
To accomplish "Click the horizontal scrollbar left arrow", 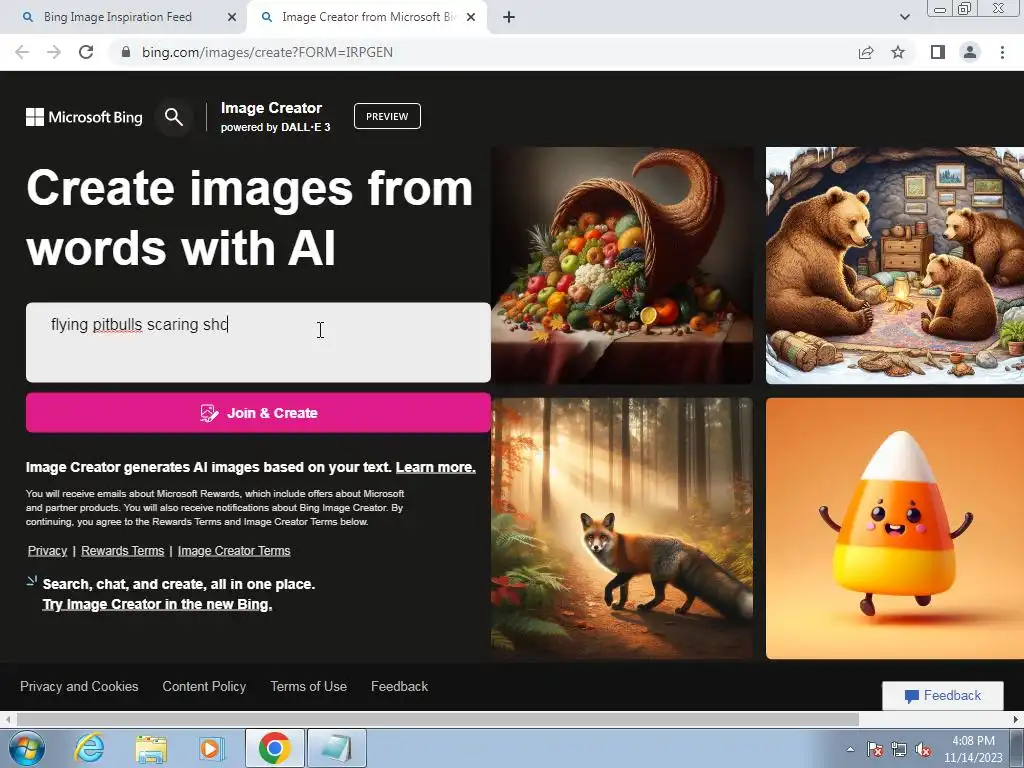I will point(7,719).
